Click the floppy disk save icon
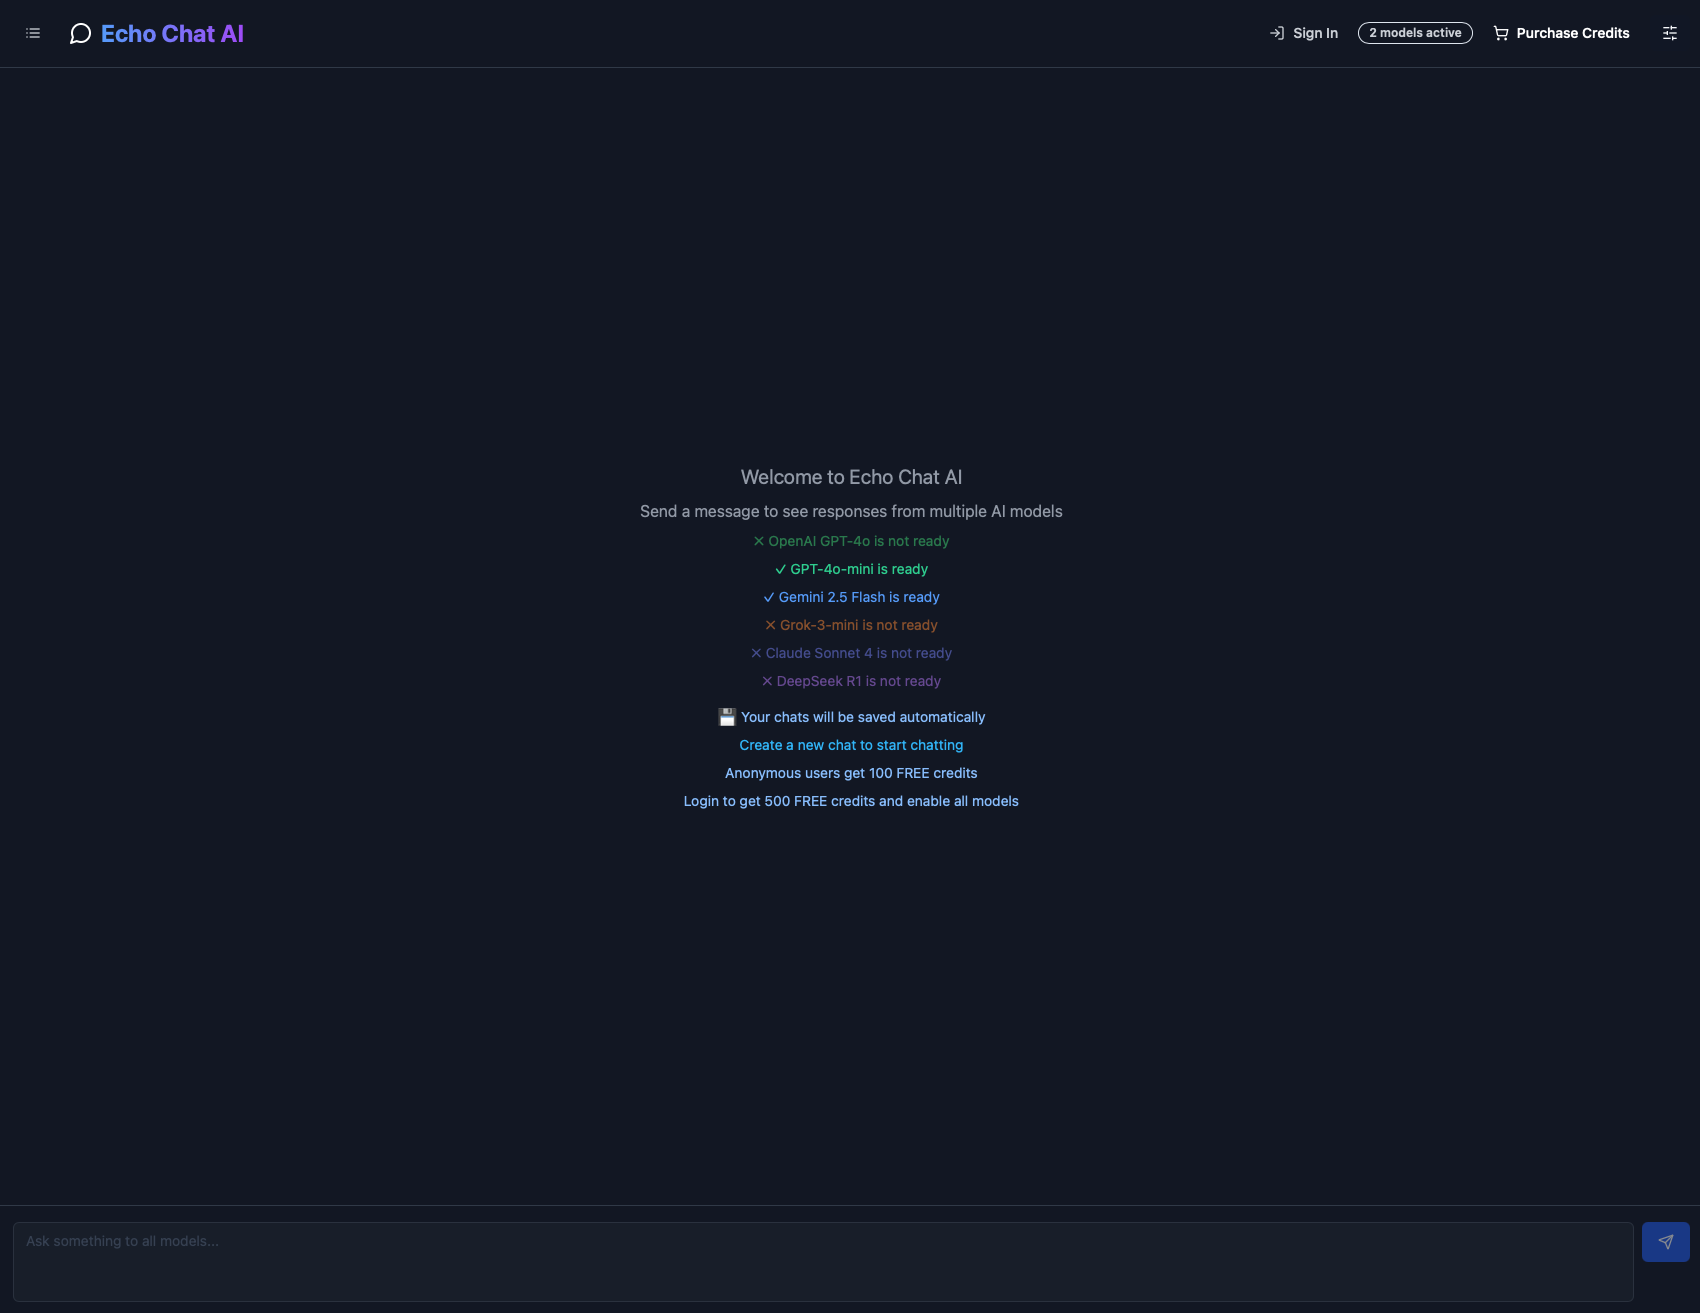The height and width of the screenshot is (1313, 1700). [x=727, y=717]
